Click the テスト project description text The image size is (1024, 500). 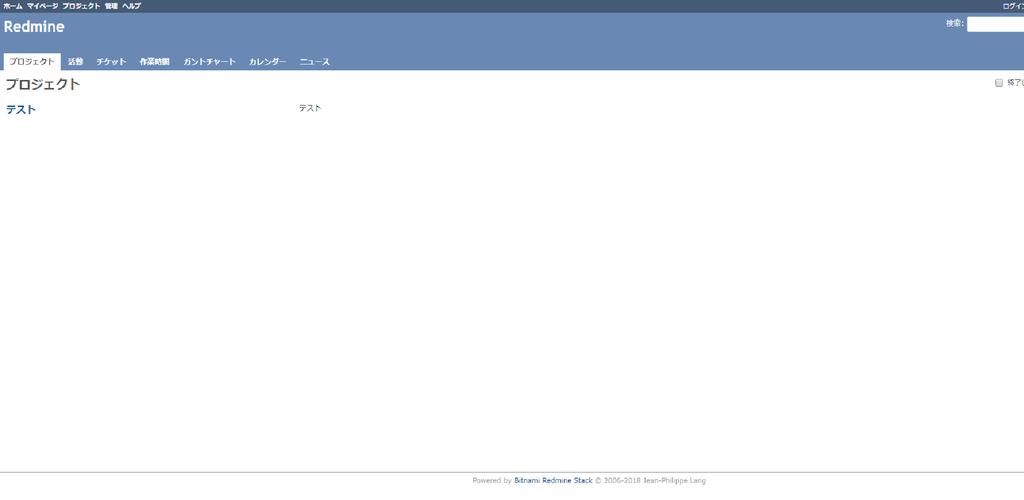point(310,108)
